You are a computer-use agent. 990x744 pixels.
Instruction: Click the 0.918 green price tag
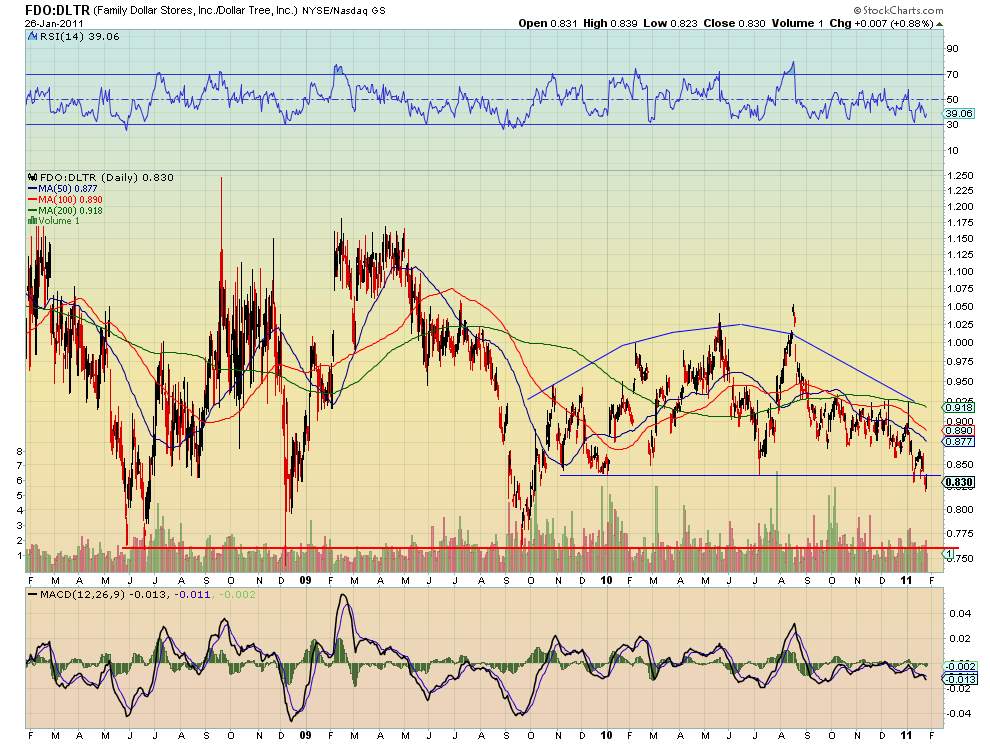pos(959,407)
